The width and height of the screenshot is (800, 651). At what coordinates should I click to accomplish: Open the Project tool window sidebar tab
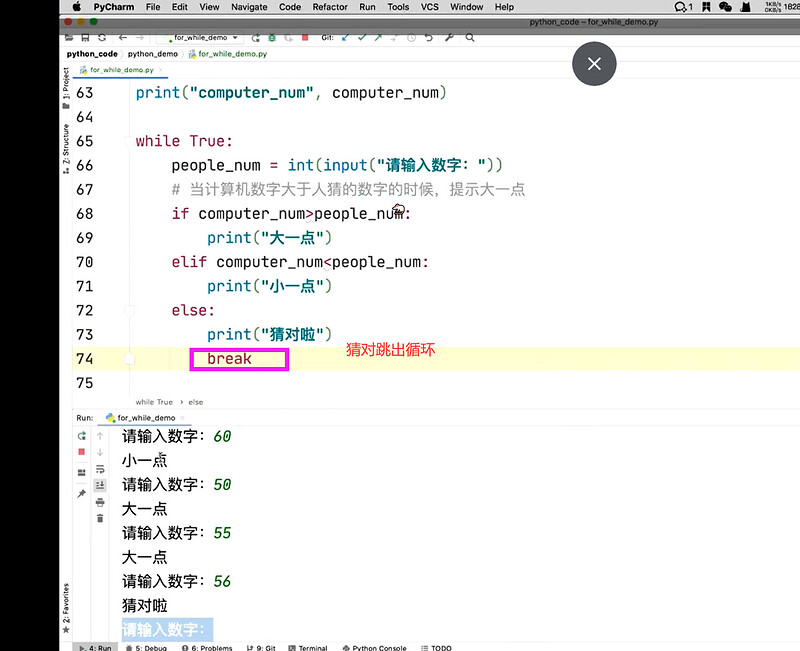pos(66,87)
